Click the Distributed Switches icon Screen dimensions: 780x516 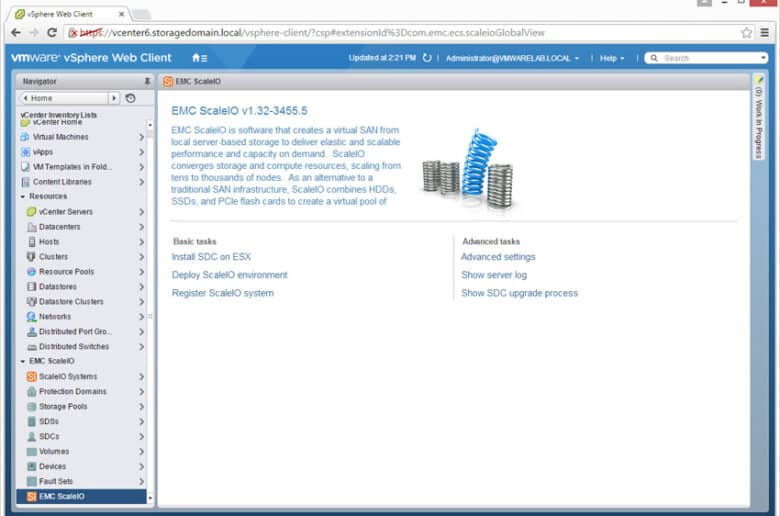click(x=31, y=346)
